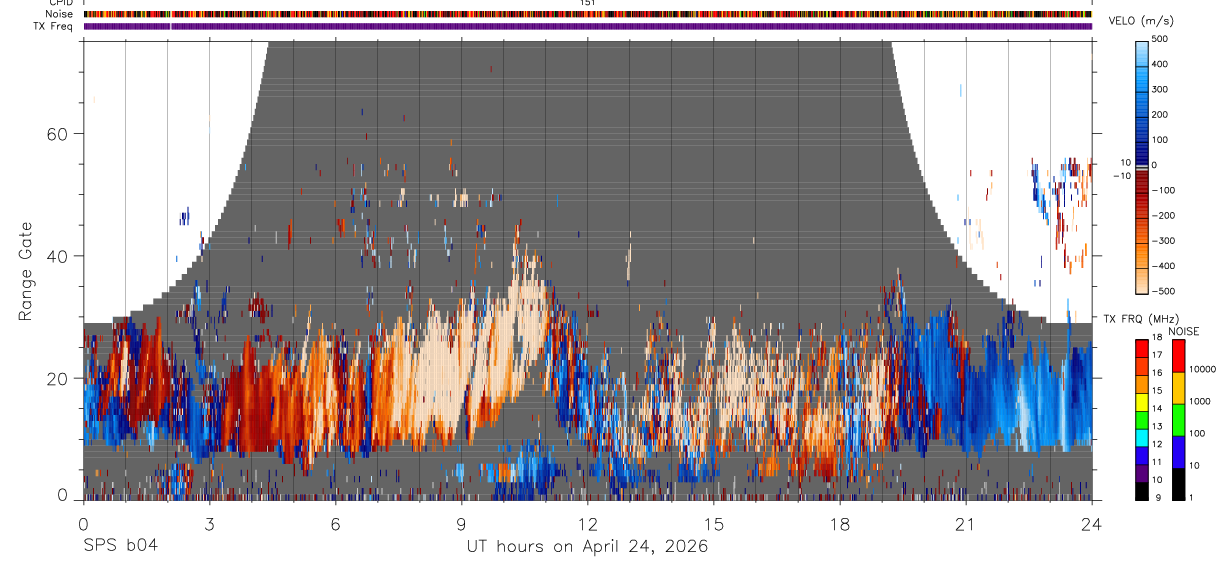The height and width of the screenshot is (567, 1228).
Task: Click the 3 tick on the UT hours axis
Action: click(209, 523)
